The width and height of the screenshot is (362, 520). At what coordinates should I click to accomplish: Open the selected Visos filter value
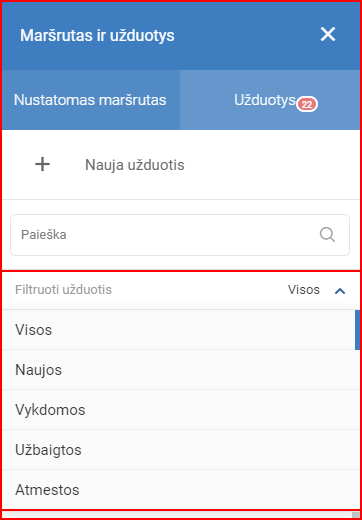[304, 290]
